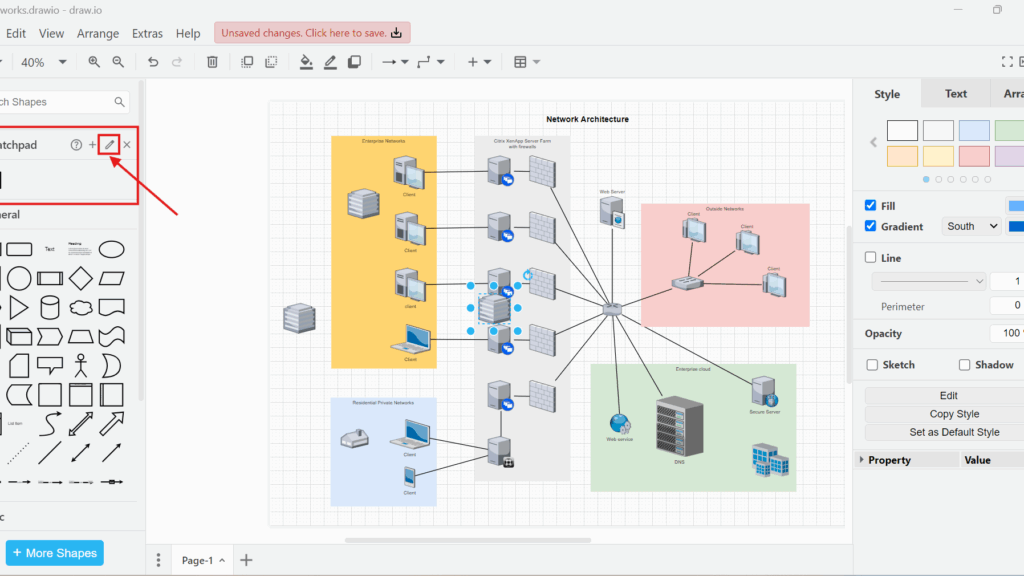Open the 40% zoom dropdown

44,62
